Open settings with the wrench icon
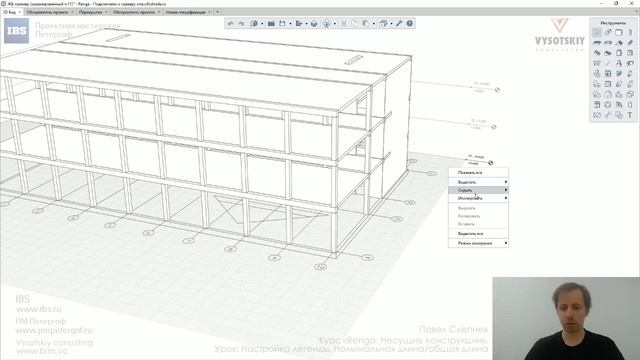640x360 pixels. [399, 24]
